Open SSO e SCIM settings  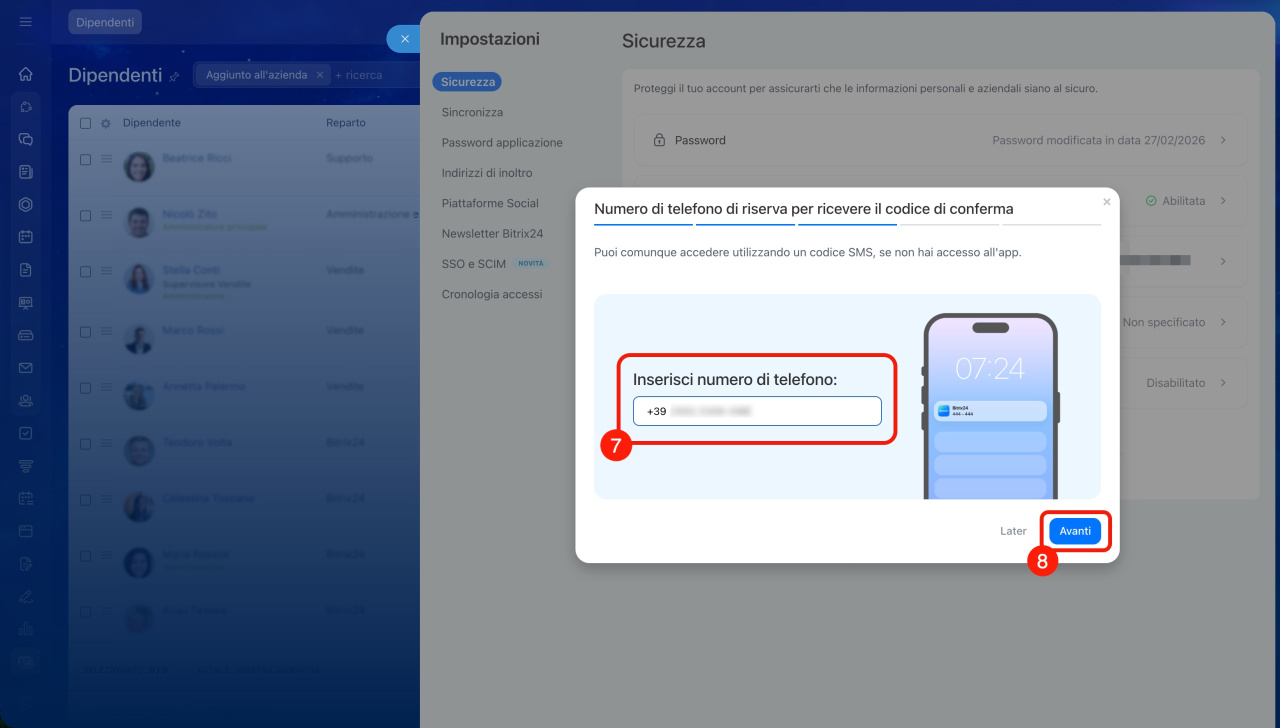coord(474,264)
